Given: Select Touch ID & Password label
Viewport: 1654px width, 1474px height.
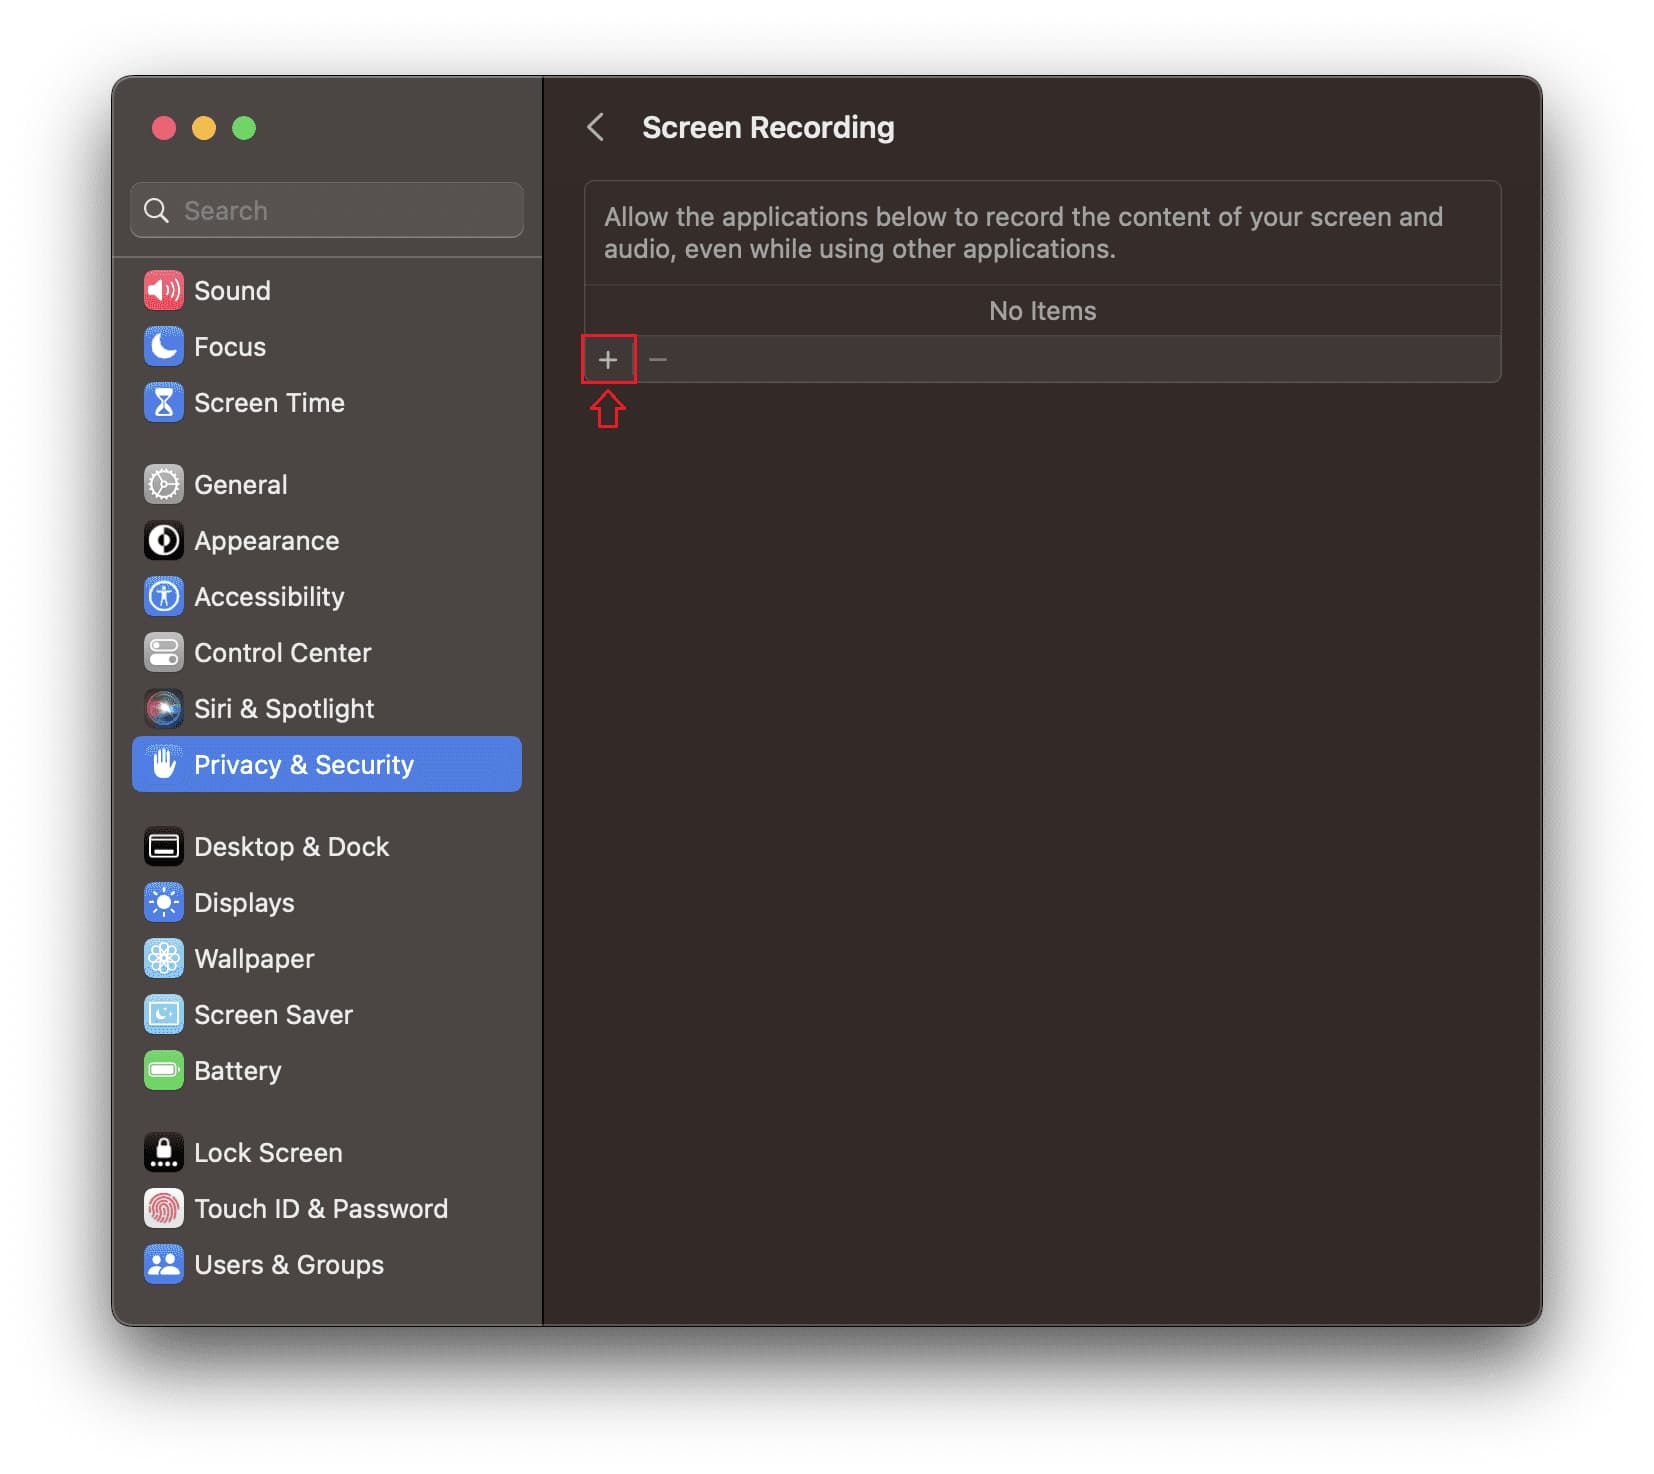Looking at the screenshot, I should [x=321, y=1209].
